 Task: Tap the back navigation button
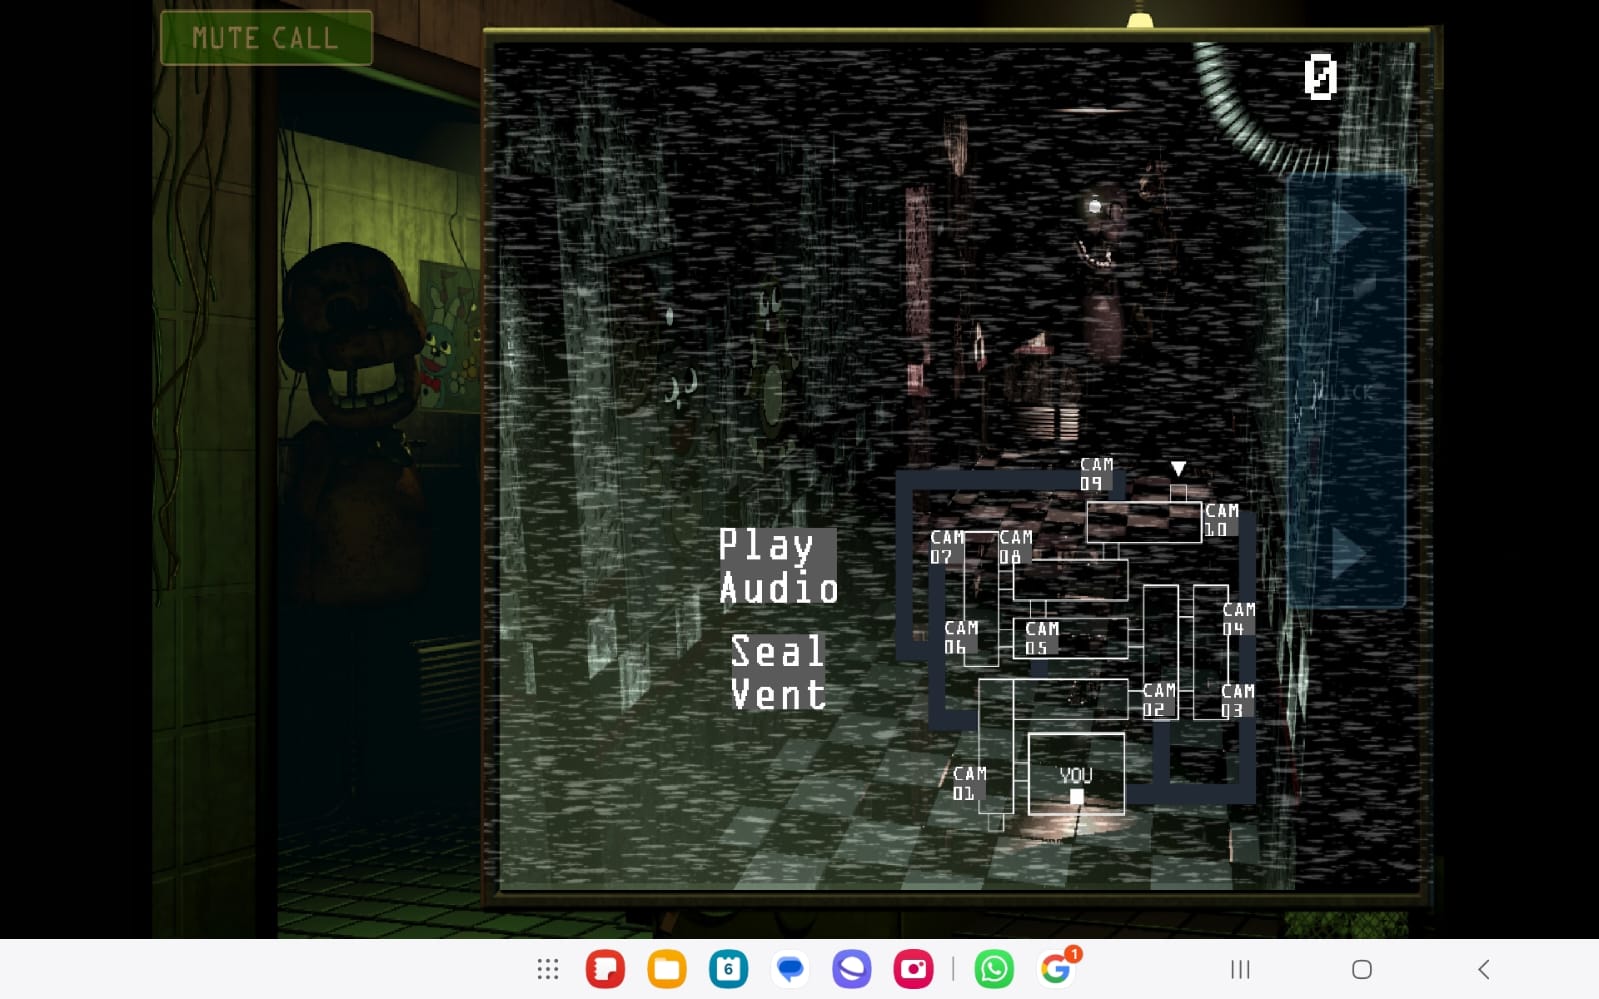click(x=1484, y=969)
